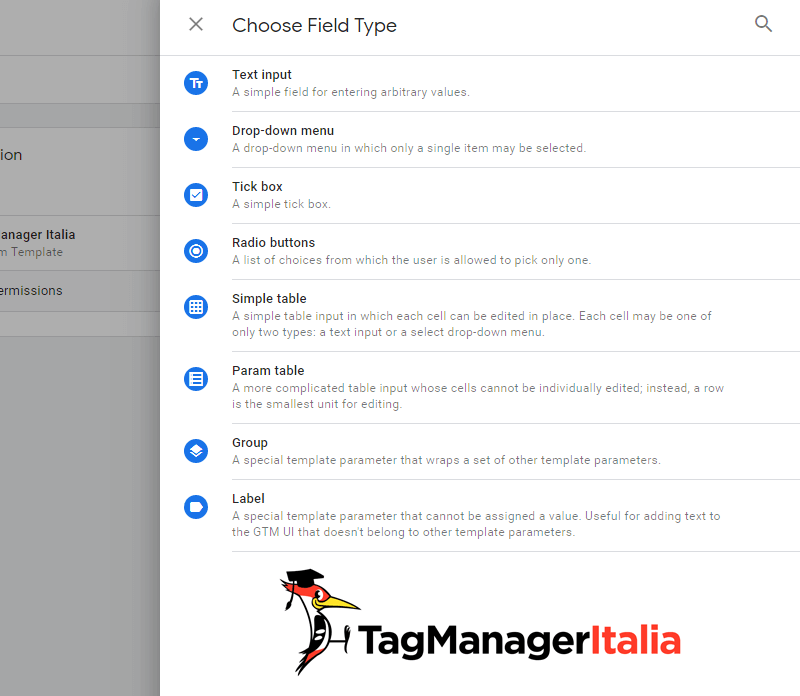The image size is (800, 696).
Task: Click description 'A more complicated table input'
Action: (x=478, y=396)
